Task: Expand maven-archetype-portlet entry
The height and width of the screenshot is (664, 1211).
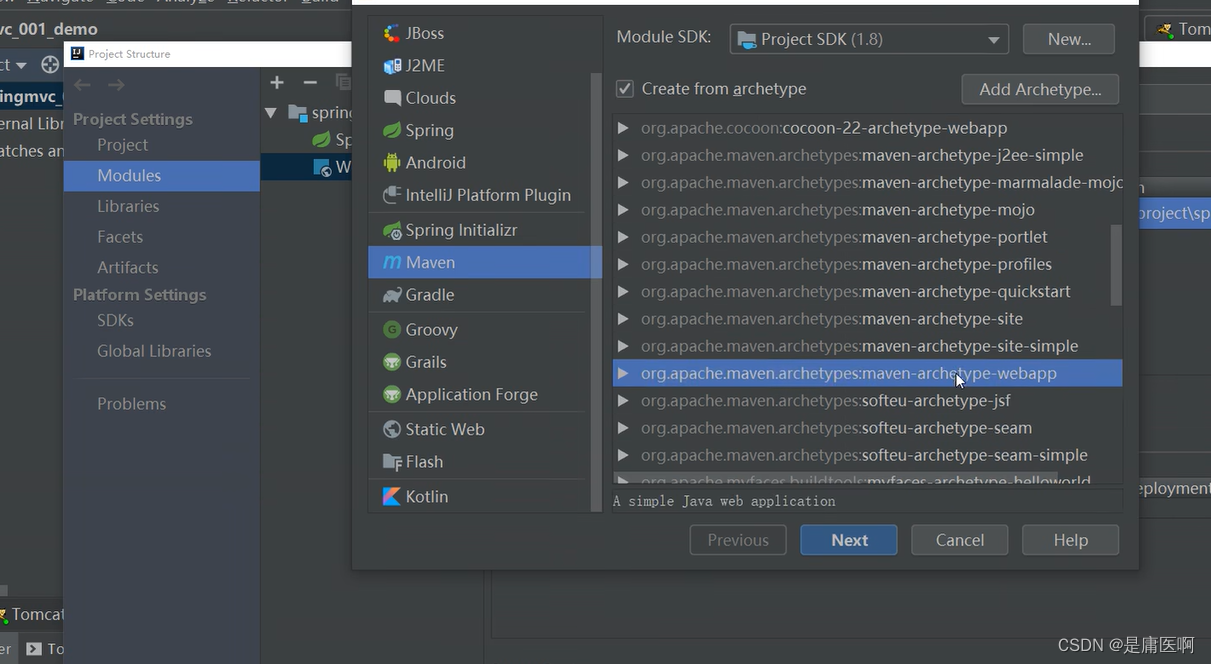Action: click(x=623, y=237)
